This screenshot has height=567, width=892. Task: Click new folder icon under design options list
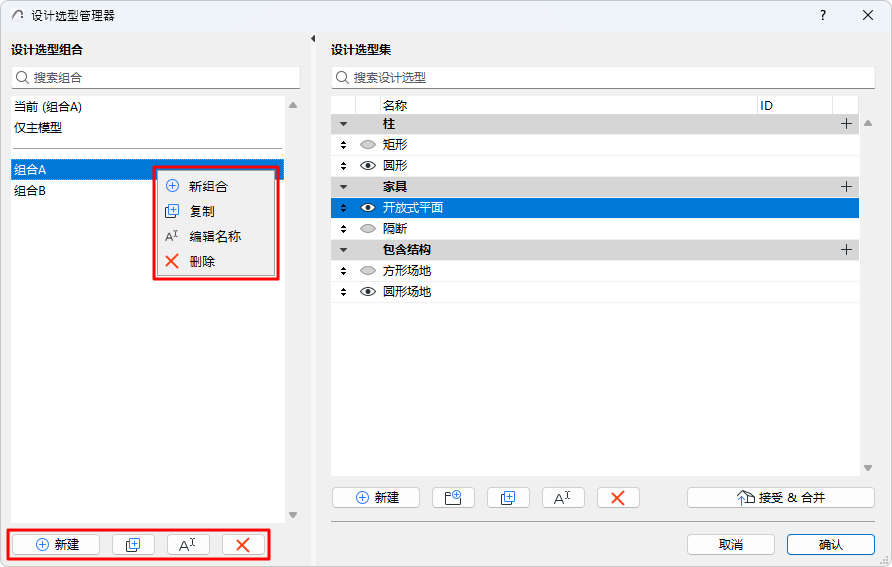coord(453,498)
